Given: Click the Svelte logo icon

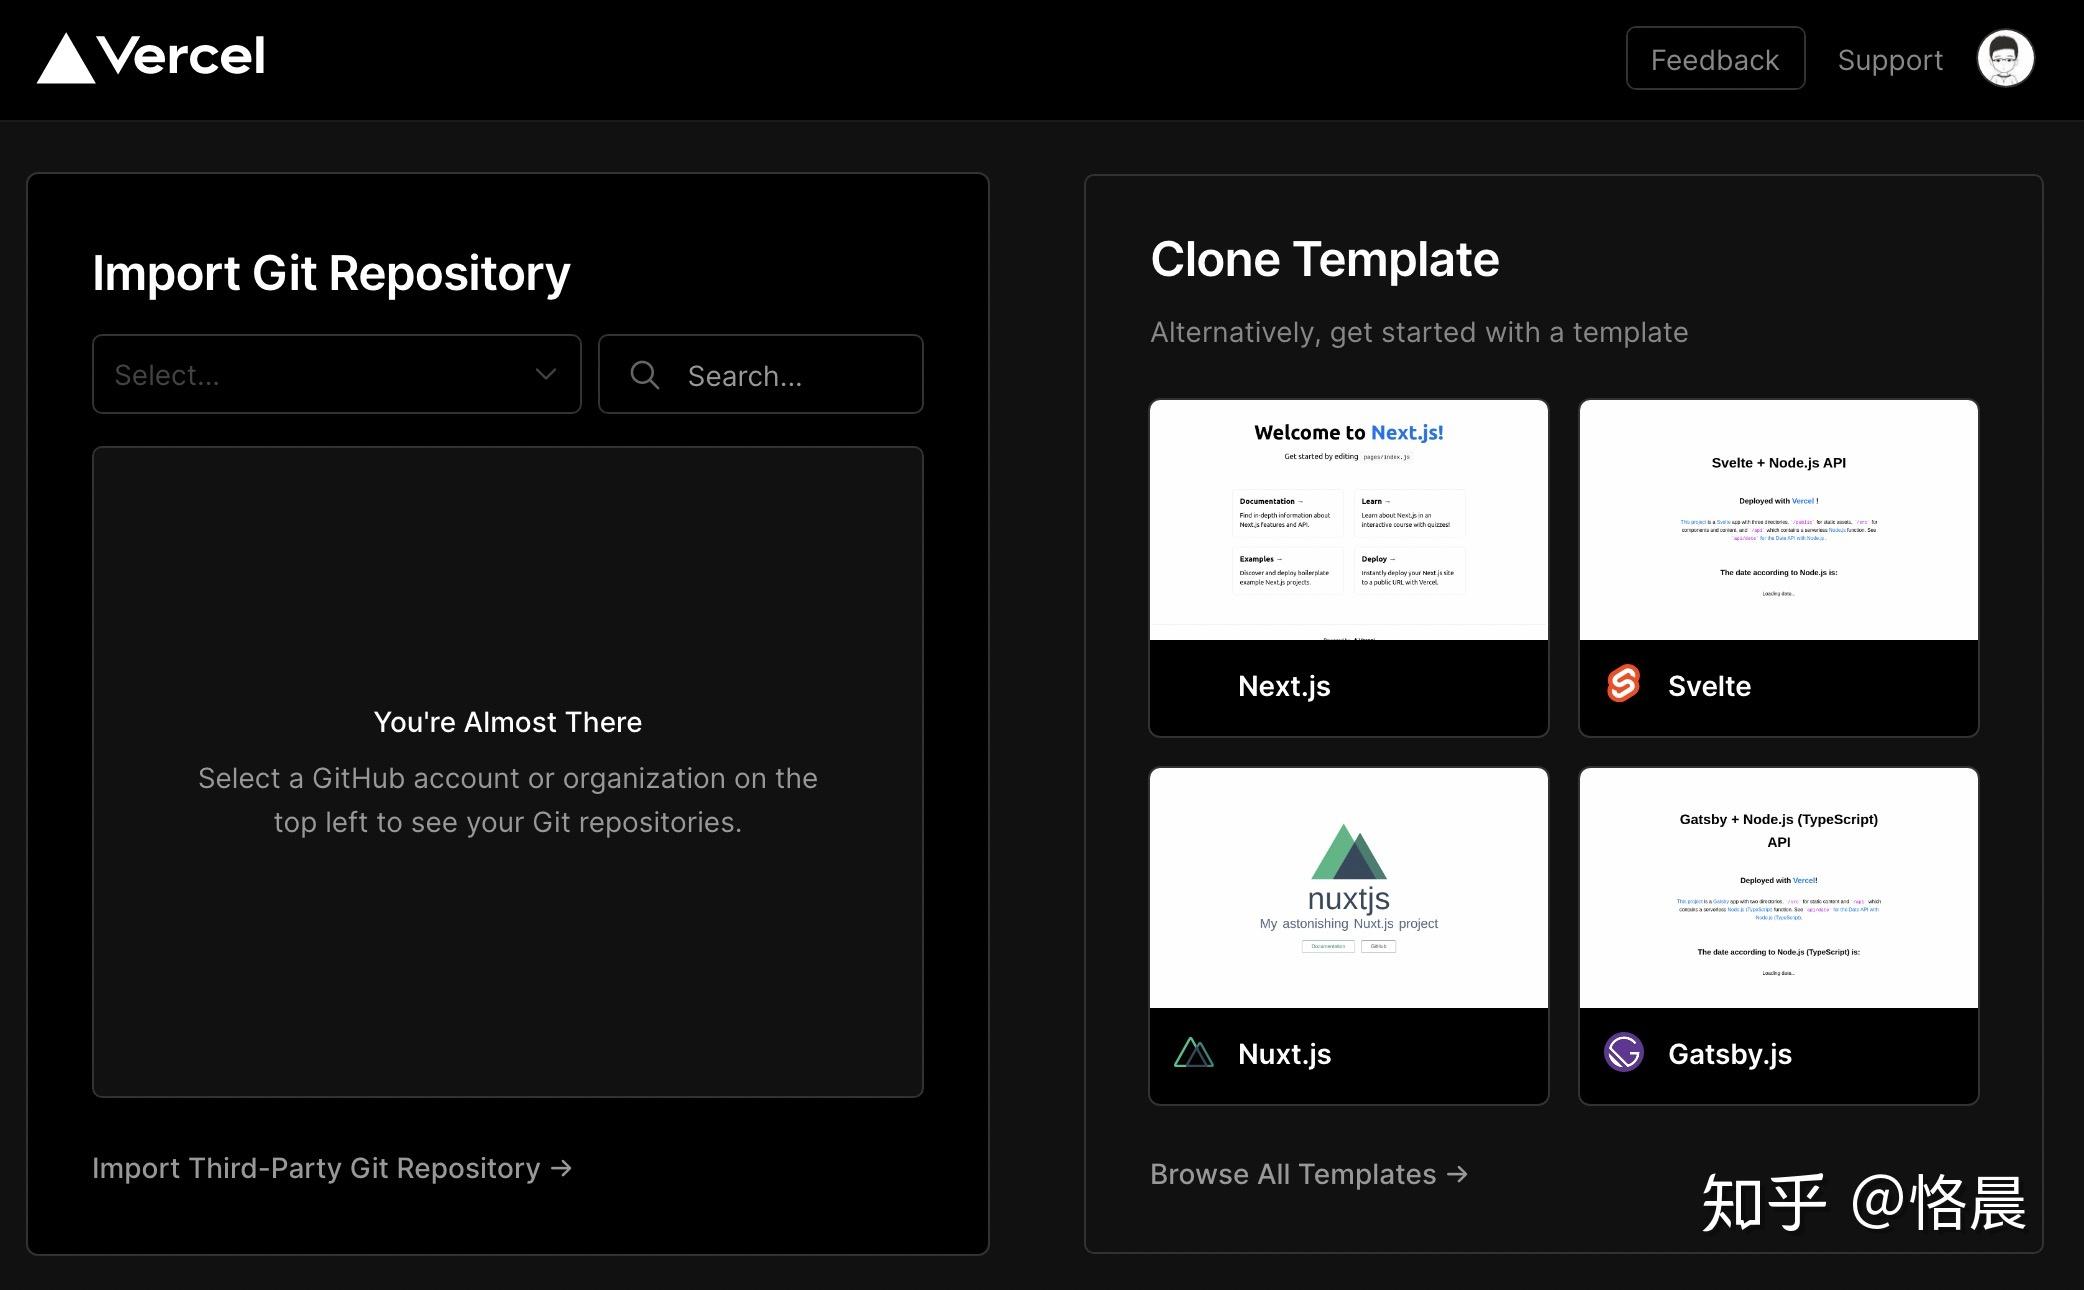Looking at the screenshot, I should coord(1623,685).
